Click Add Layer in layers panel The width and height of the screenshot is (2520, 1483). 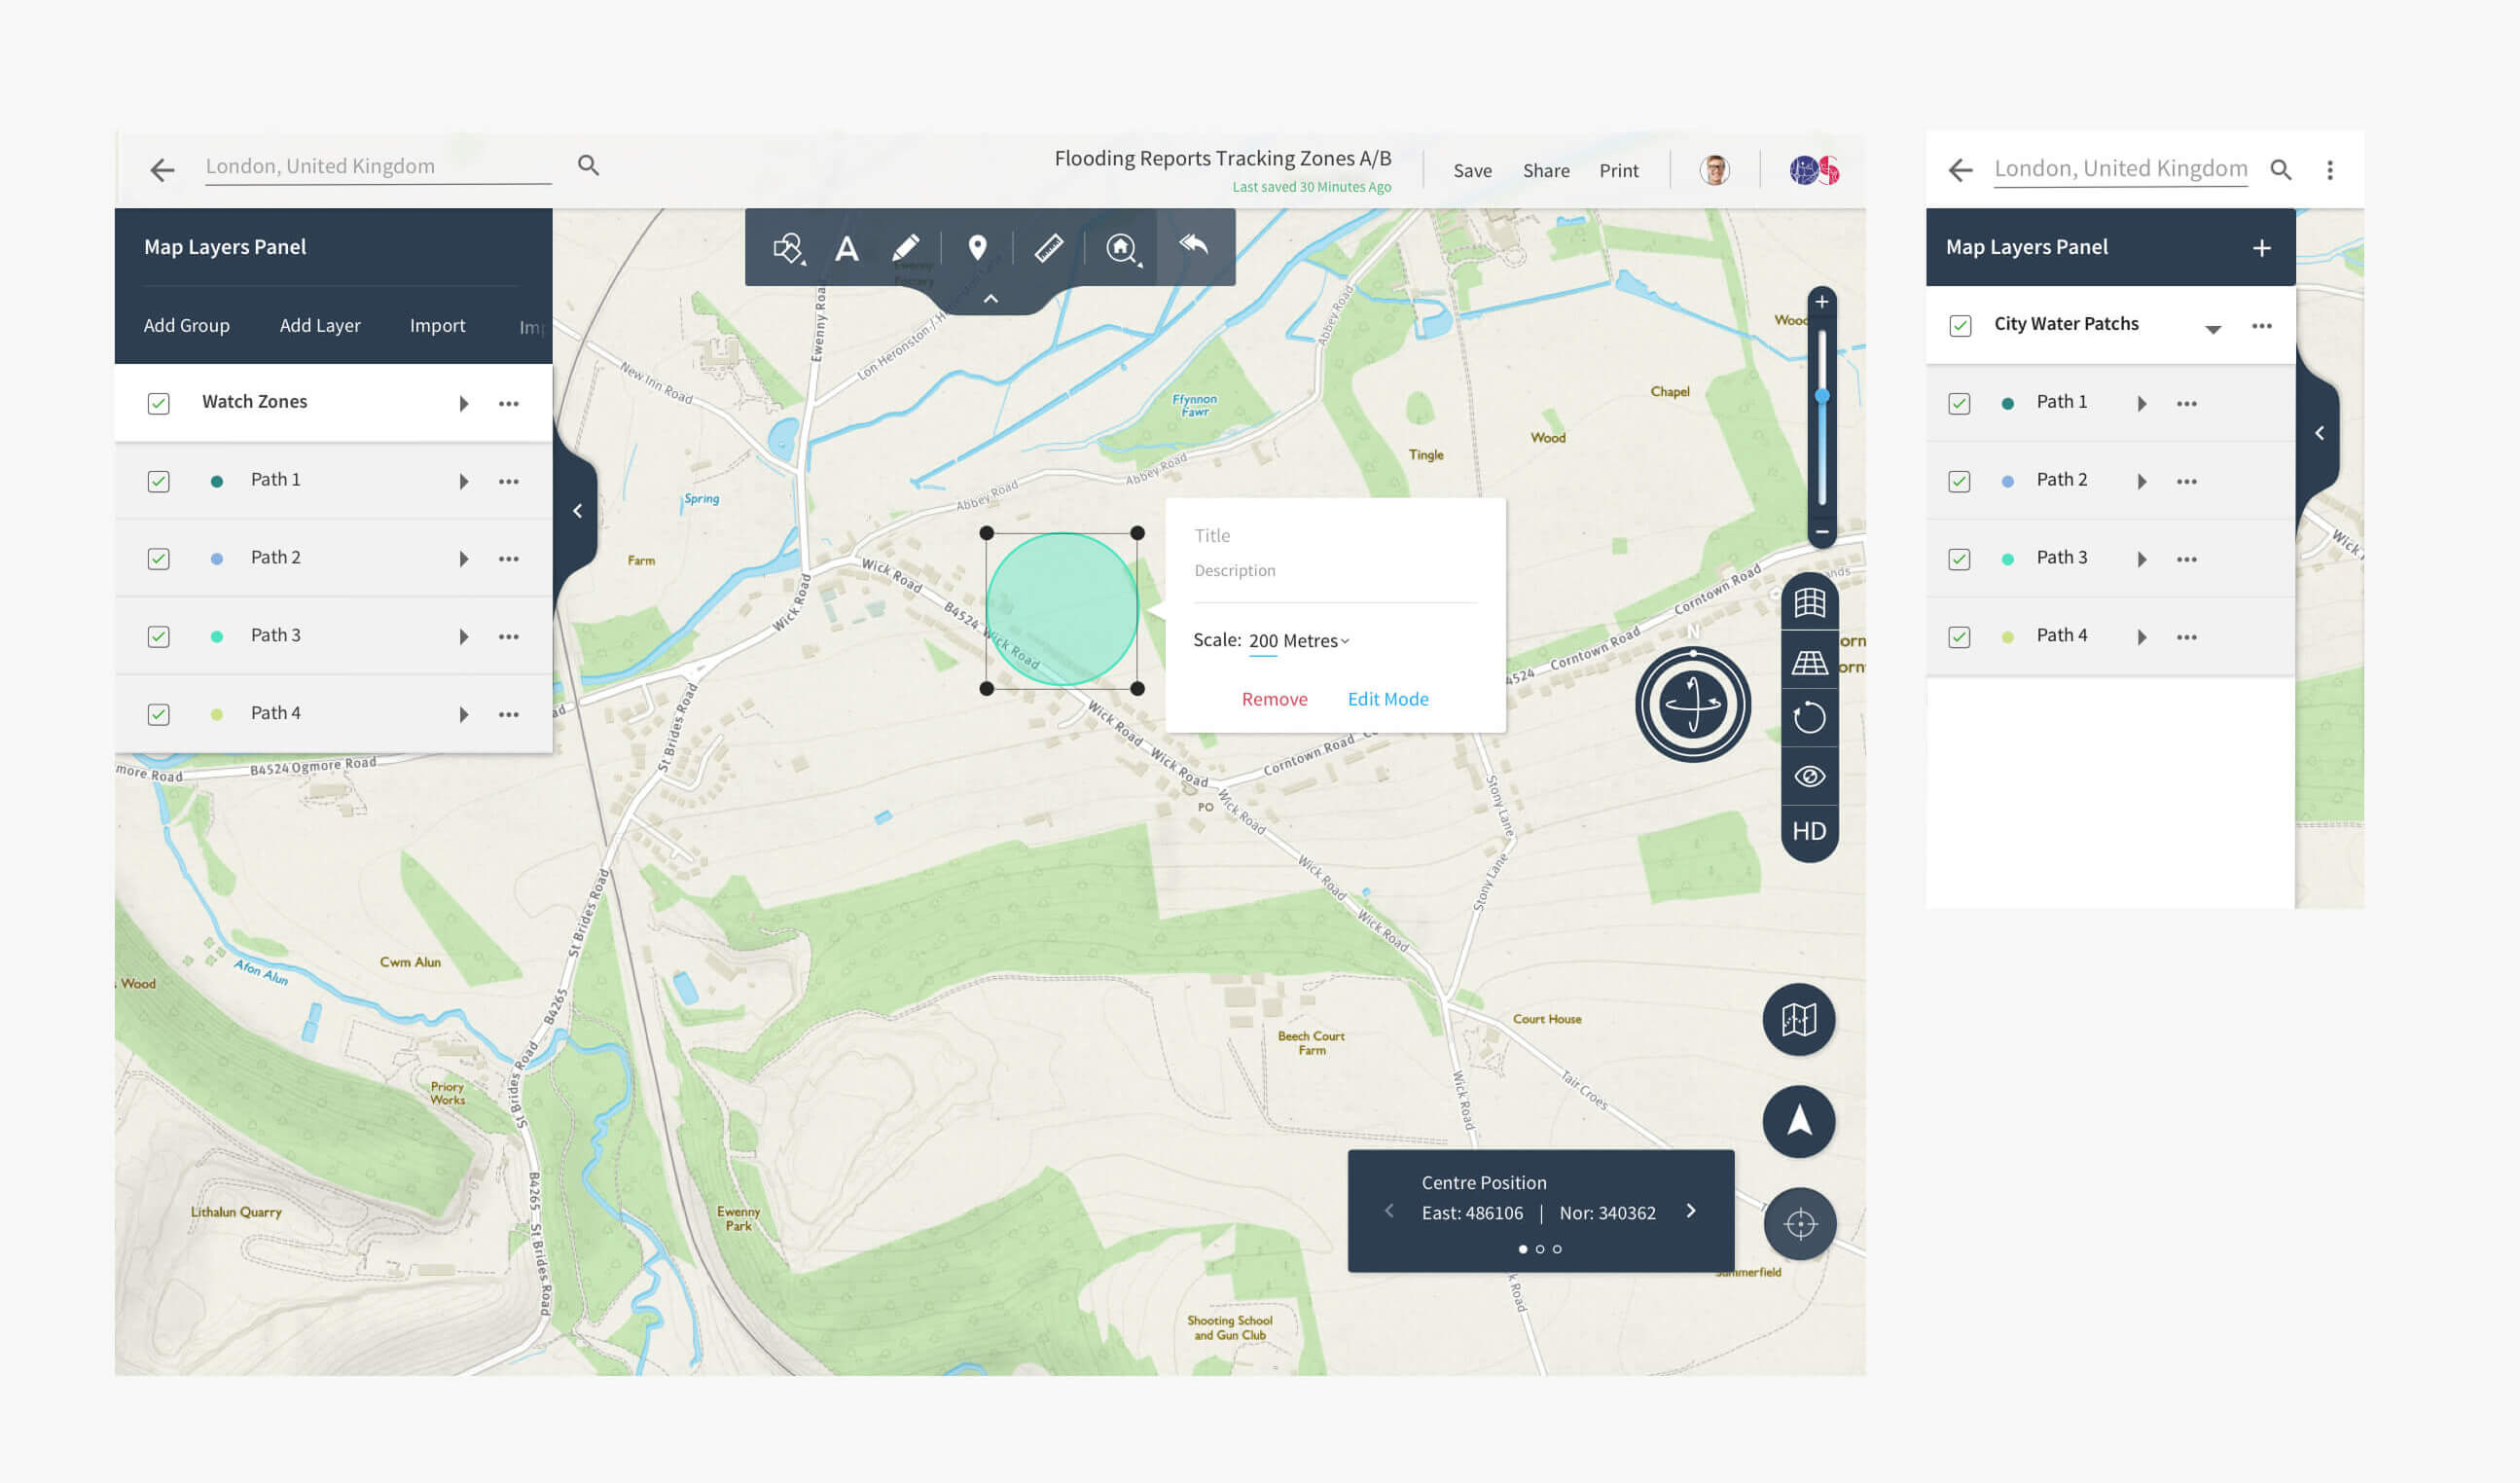[x=320, y=326]
